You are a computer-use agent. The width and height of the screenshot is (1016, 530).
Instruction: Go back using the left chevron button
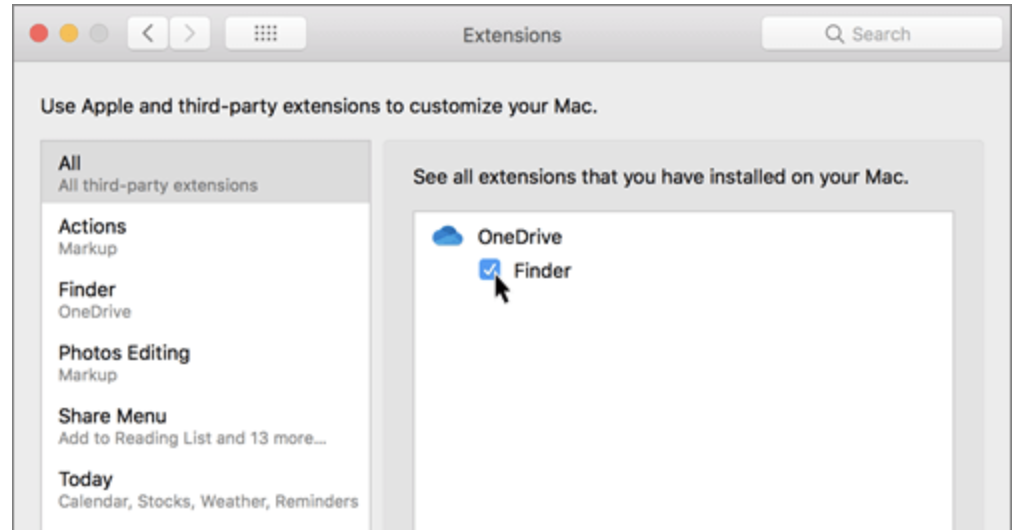click(x=148, y=34)
